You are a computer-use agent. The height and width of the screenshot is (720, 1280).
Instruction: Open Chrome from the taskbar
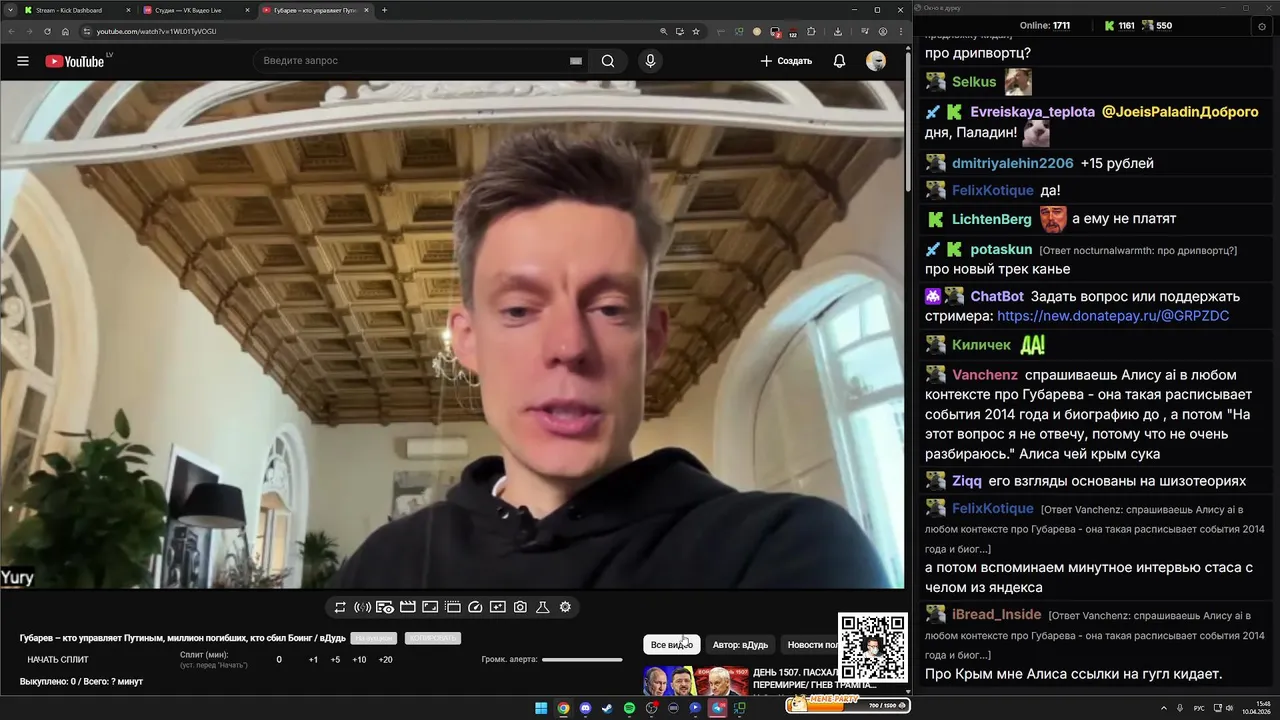[563, 708]
